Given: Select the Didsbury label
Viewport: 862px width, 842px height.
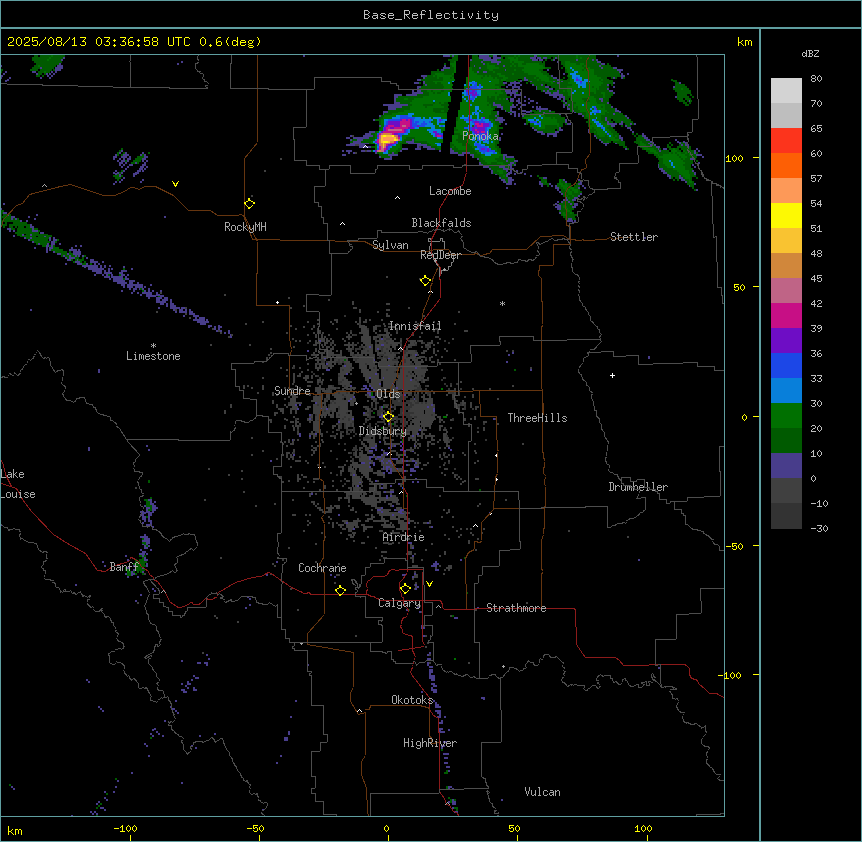Looking at the screenshot, I should (x=383, y=431).
